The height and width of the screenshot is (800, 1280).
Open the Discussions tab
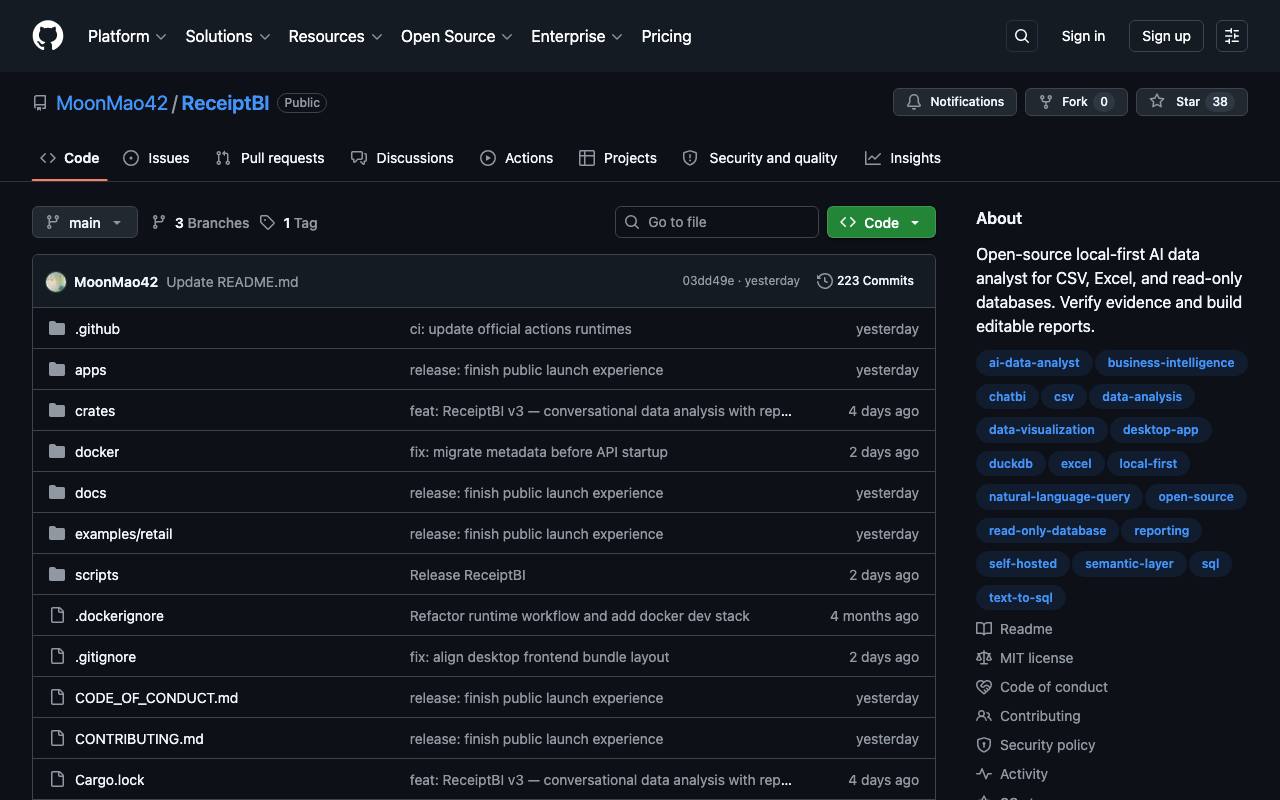(x=402, y=158)
